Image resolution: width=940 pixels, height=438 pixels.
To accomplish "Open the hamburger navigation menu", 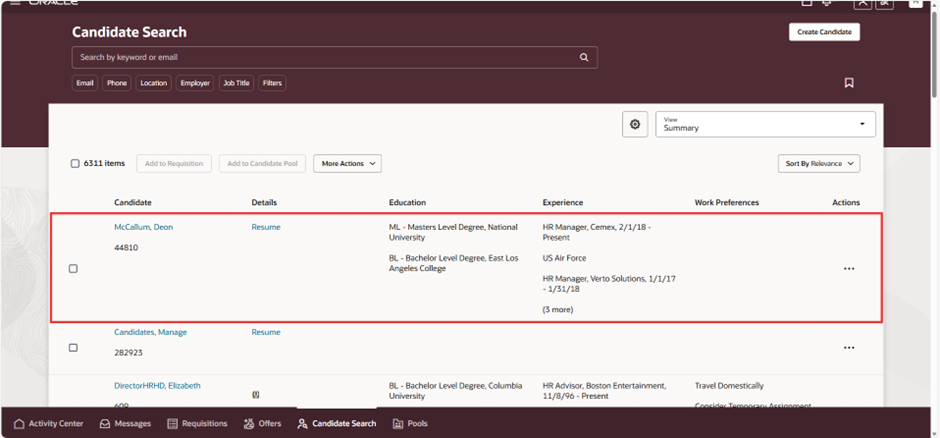I will (x=15, y=2).
